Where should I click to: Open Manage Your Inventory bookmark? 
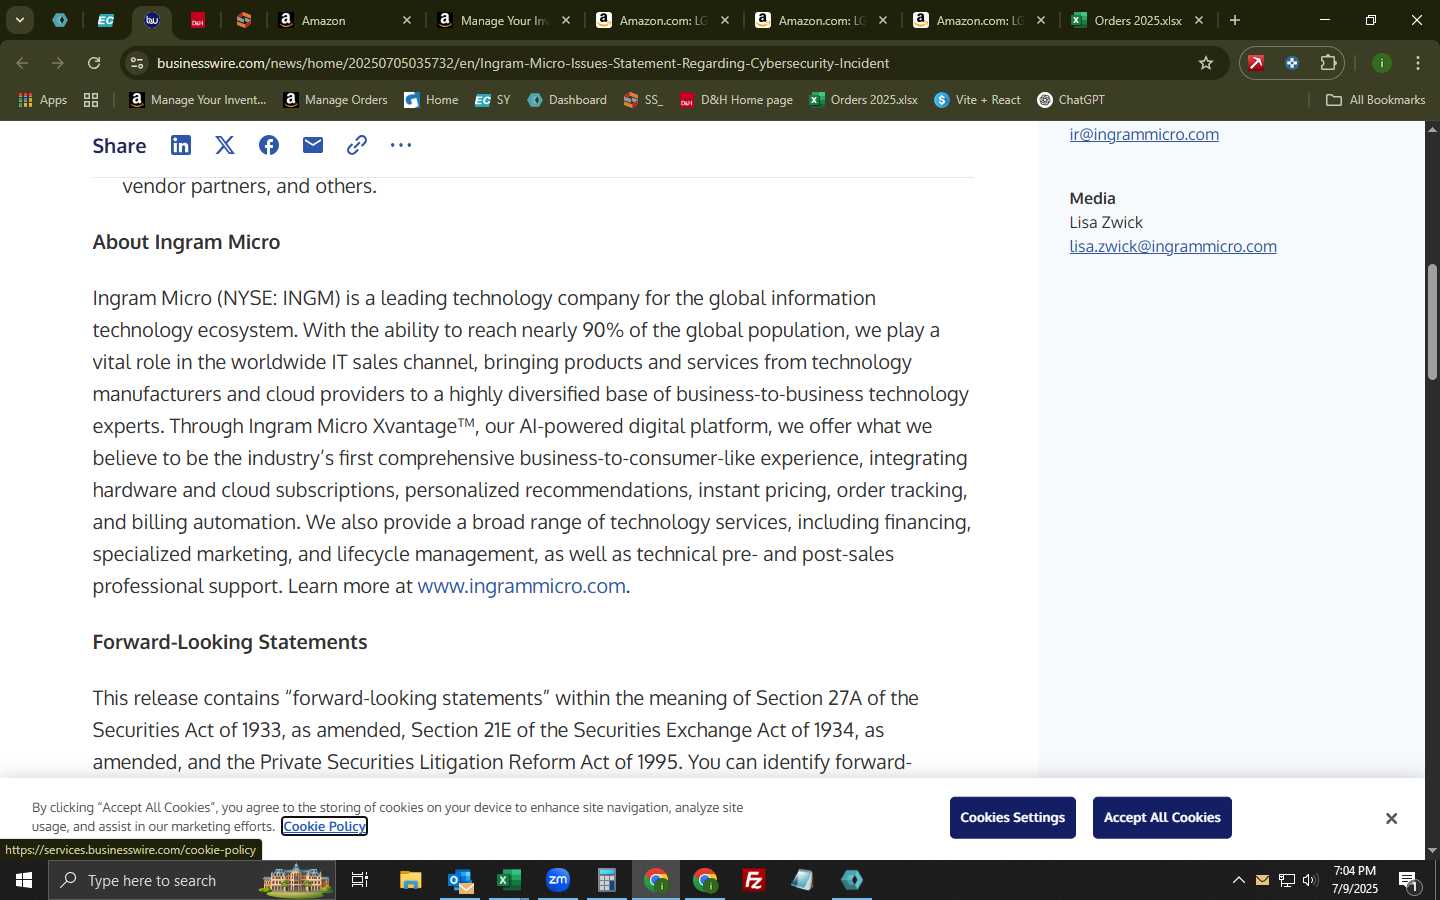click(198, 100)
